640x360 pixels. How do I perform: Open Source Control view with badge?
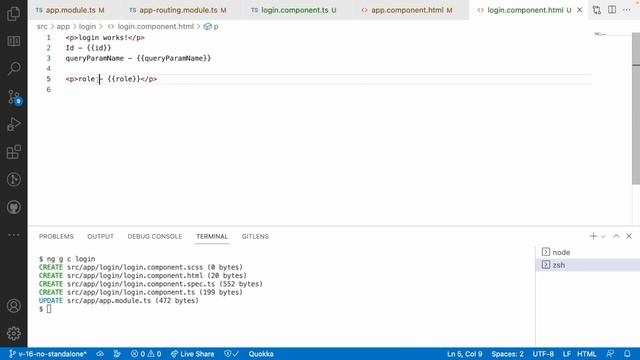pos(14,97)
